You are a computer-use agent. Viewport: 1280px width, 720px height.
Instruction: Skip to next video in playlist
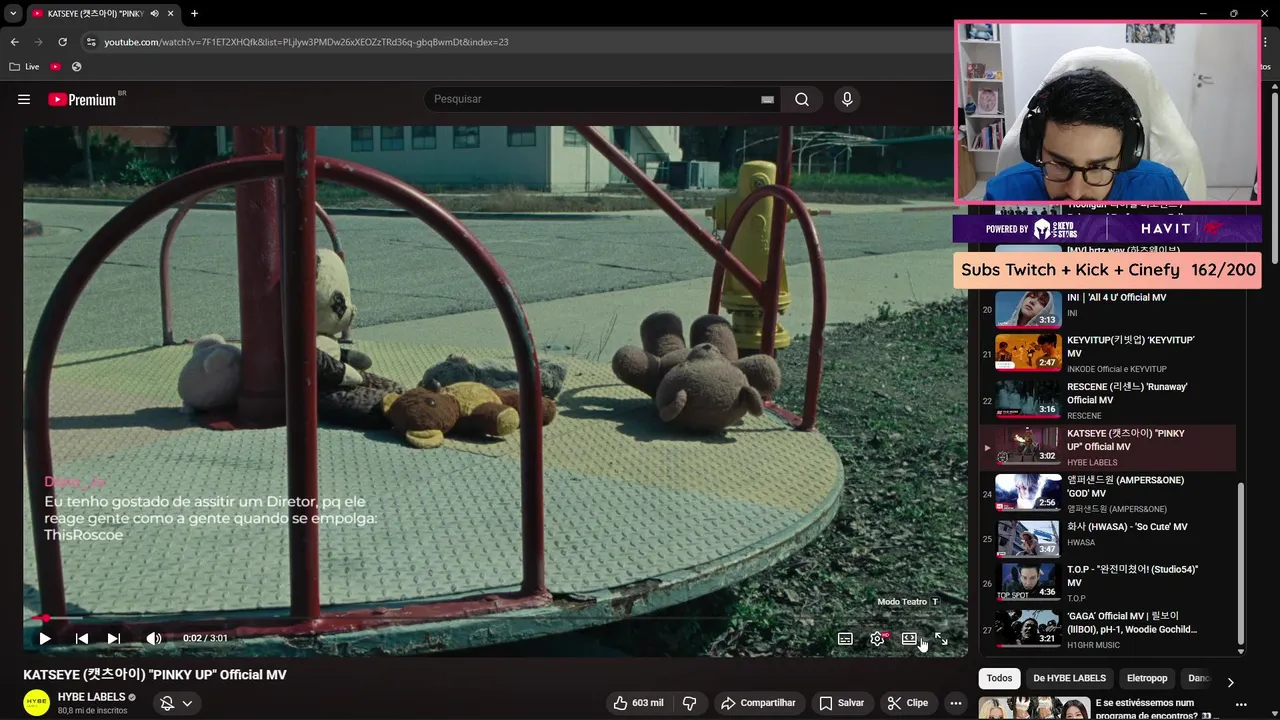click(x=114, y=638)
